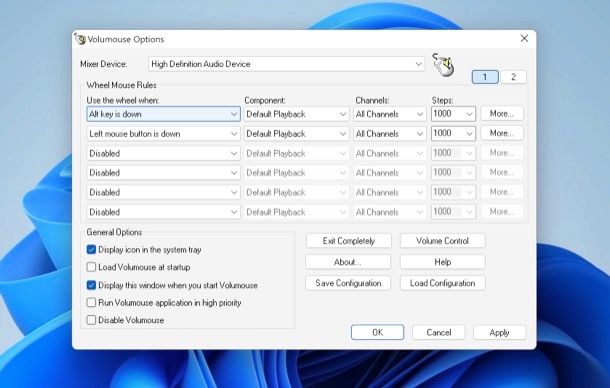Open Steps dropdown for Left mouse button rule

coord(453,133)
